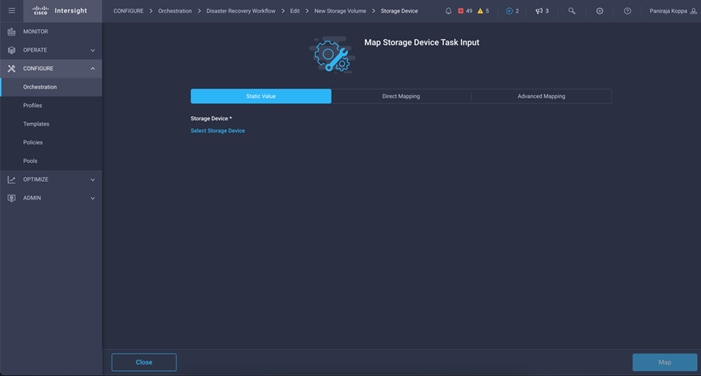Switch to the Direct Mapping tab
Viewport: 701px width, 376px height.
tap(401, 96)
